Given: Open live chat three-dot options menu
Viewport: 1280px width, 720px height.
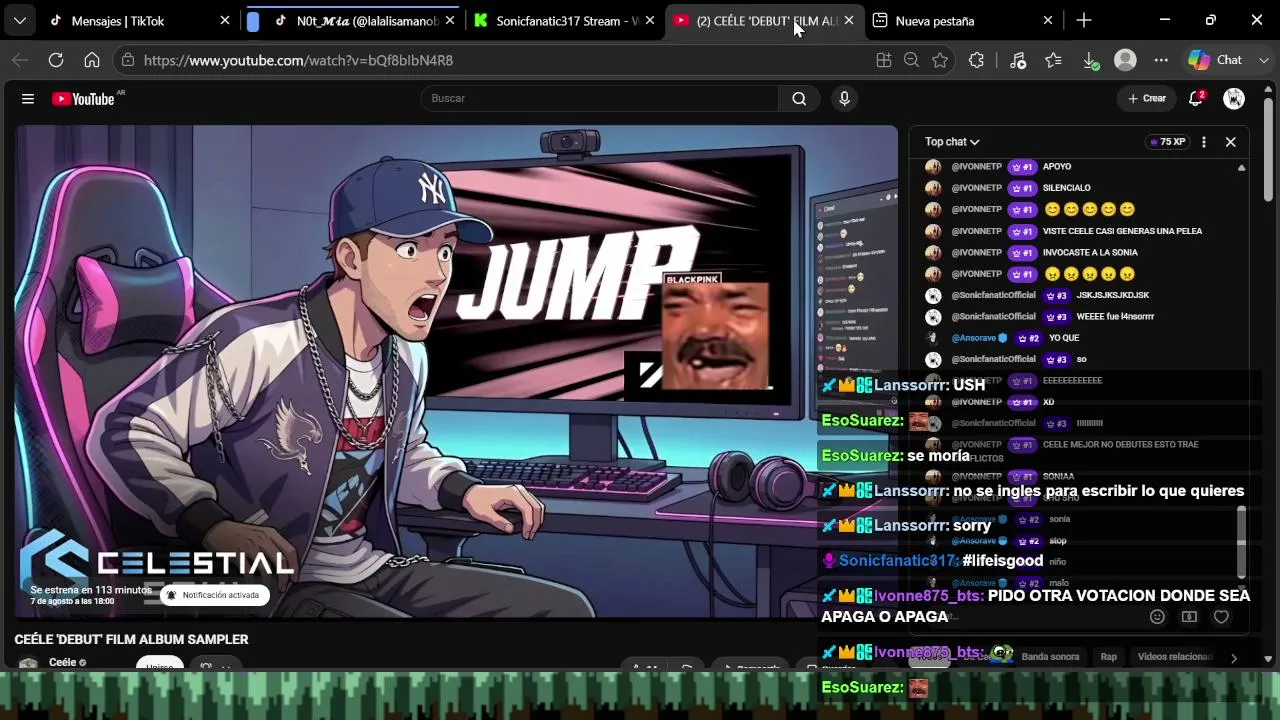Looking at the screenshot, I should (1204, 142).
